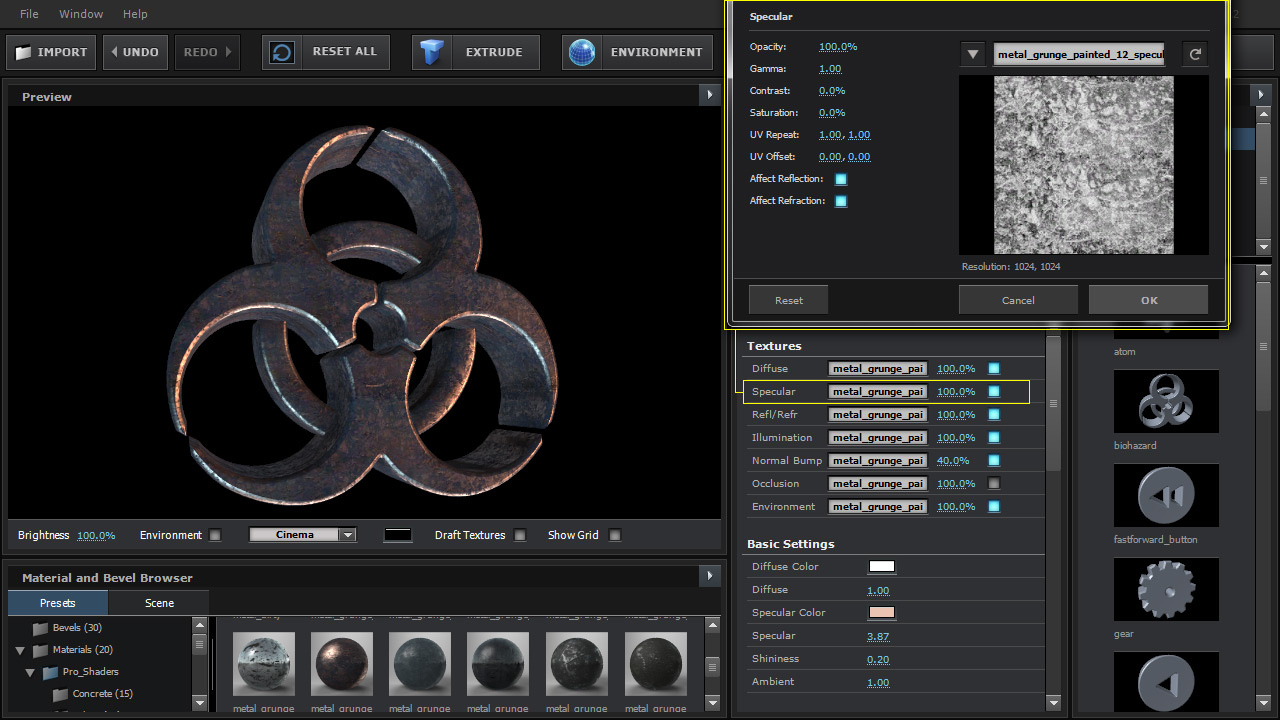Open the specular texture selection dropdown
Screen dimensions: 1280x720
(x=971, y=54)
